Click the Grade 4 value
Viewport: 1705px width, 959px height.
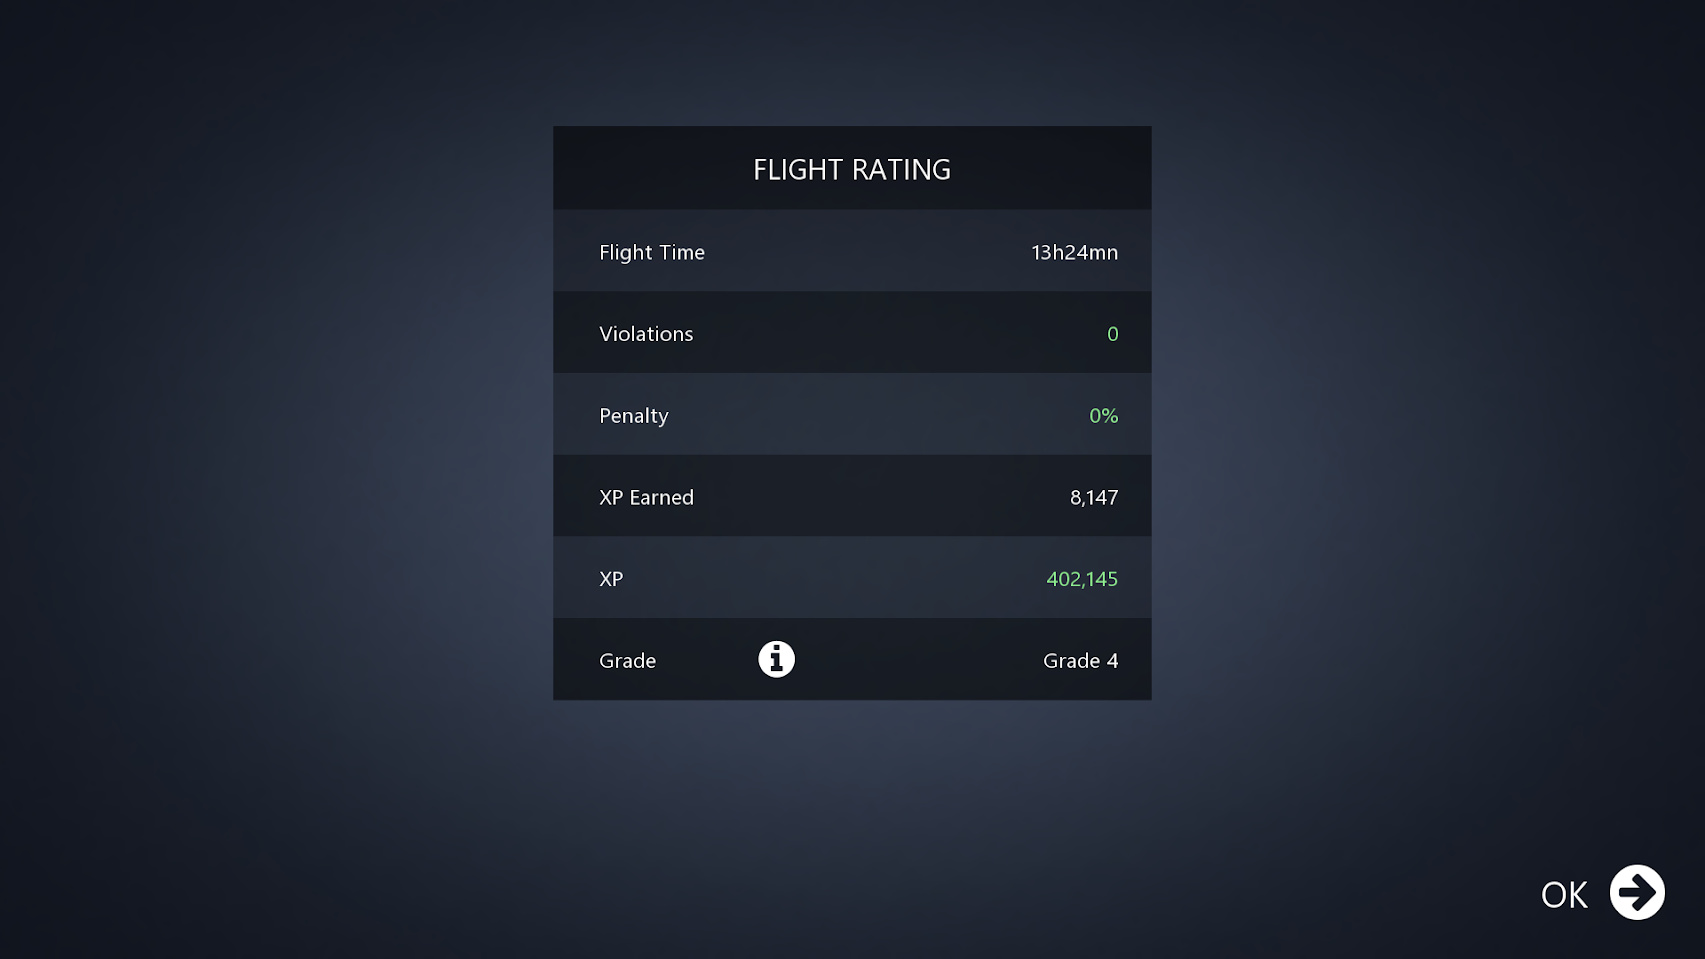click(x=1080, y=661)
